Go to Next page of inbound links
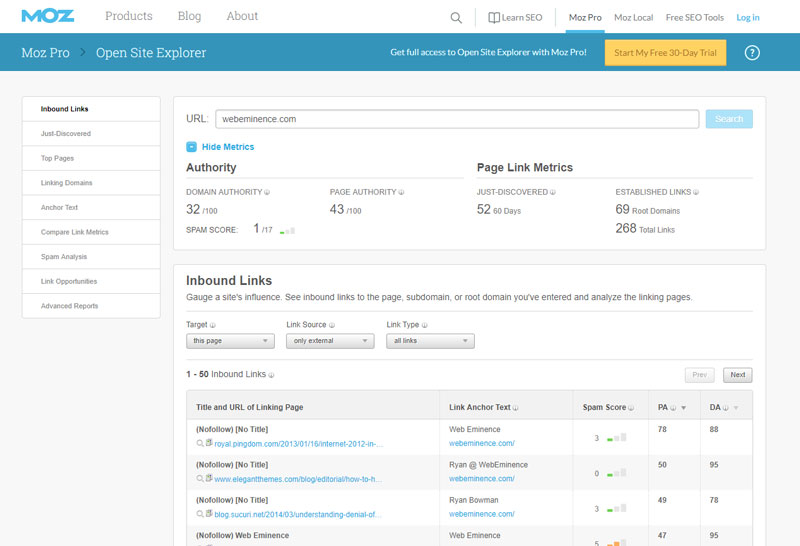The width and height of the screenshot is (800, 546). coord(738,375)
